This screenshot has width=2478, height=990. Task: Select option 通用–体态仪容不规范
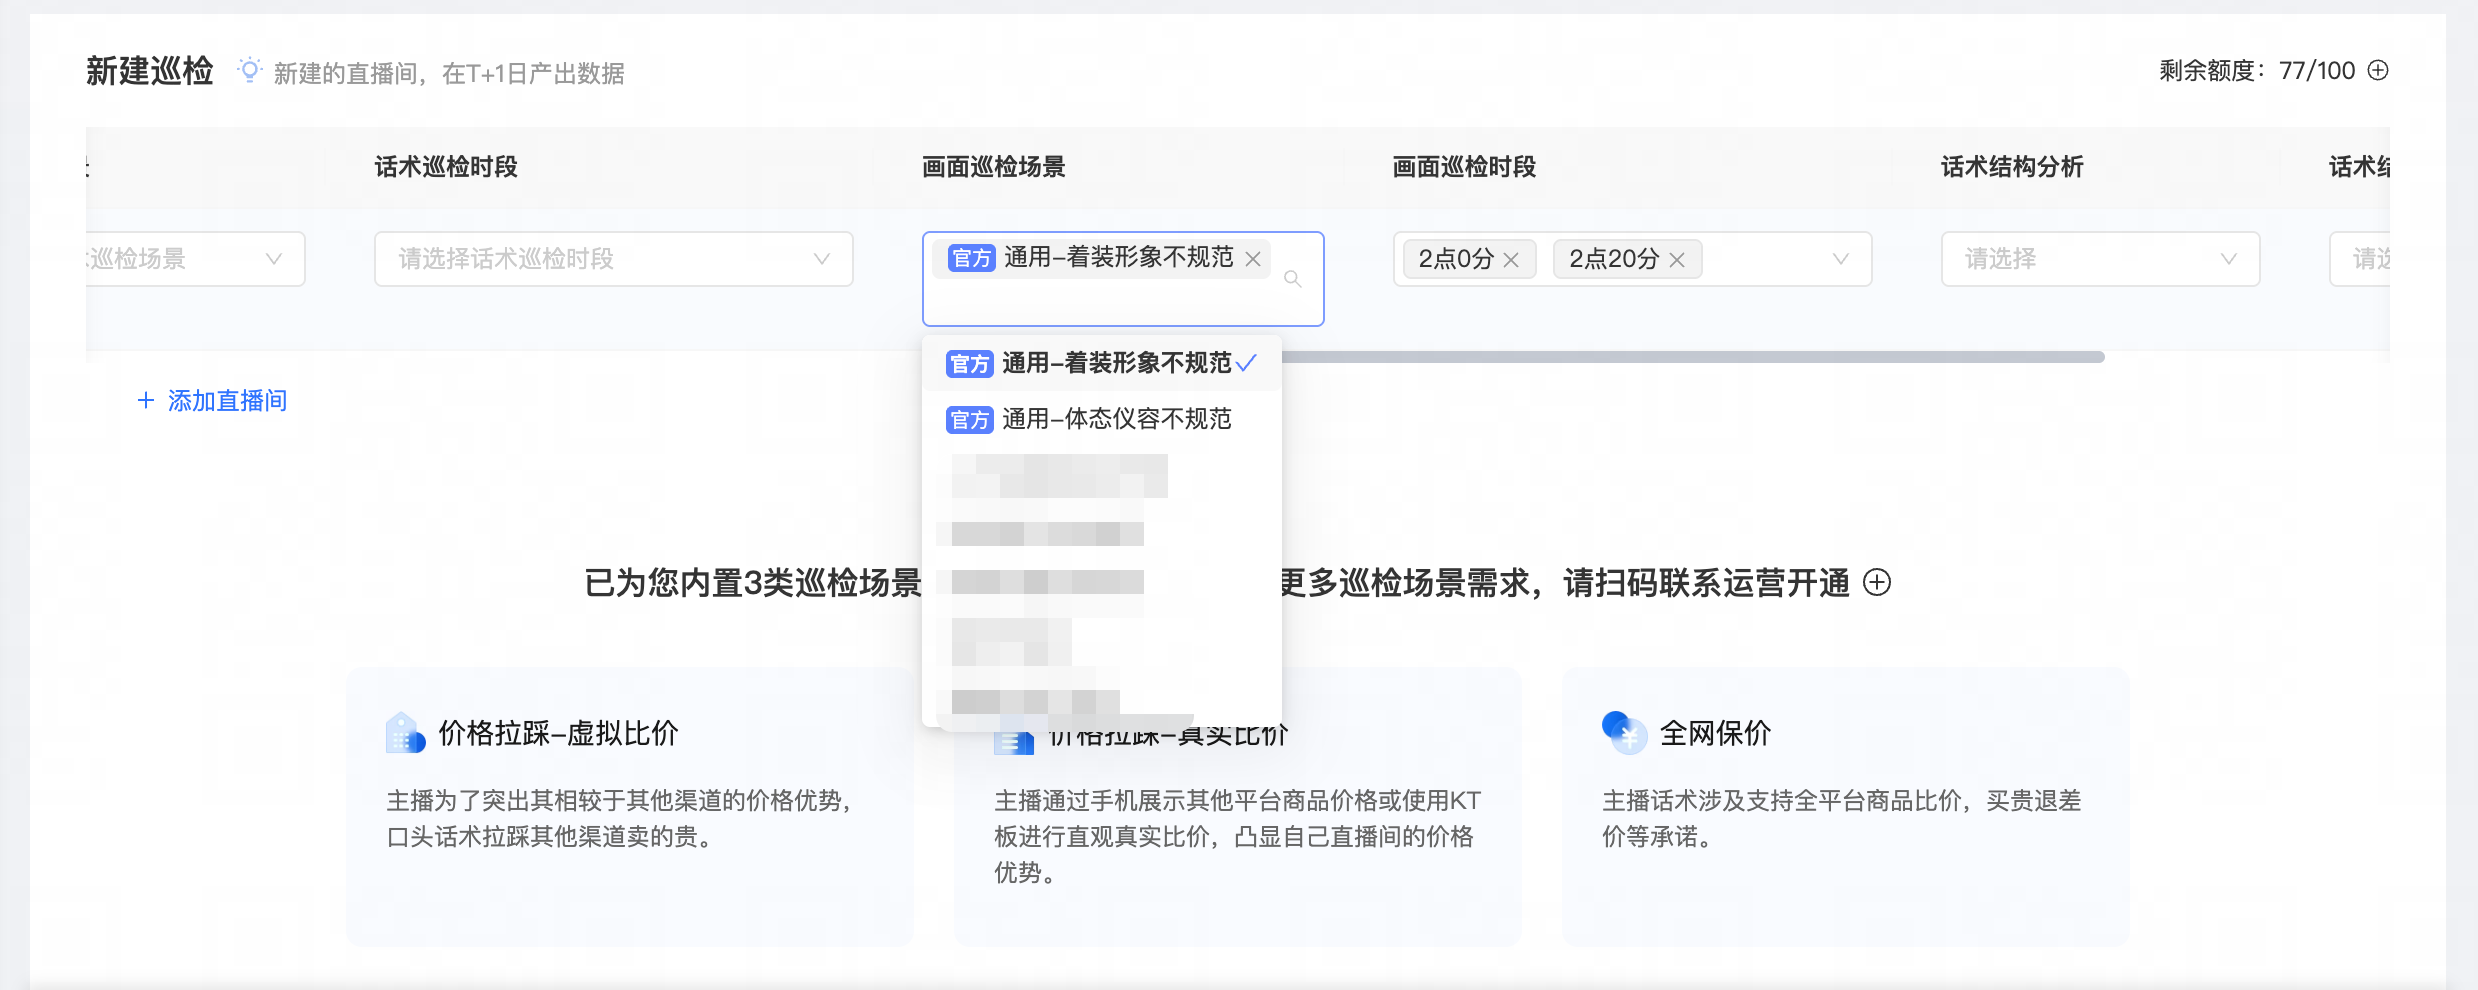point(1101,419)
